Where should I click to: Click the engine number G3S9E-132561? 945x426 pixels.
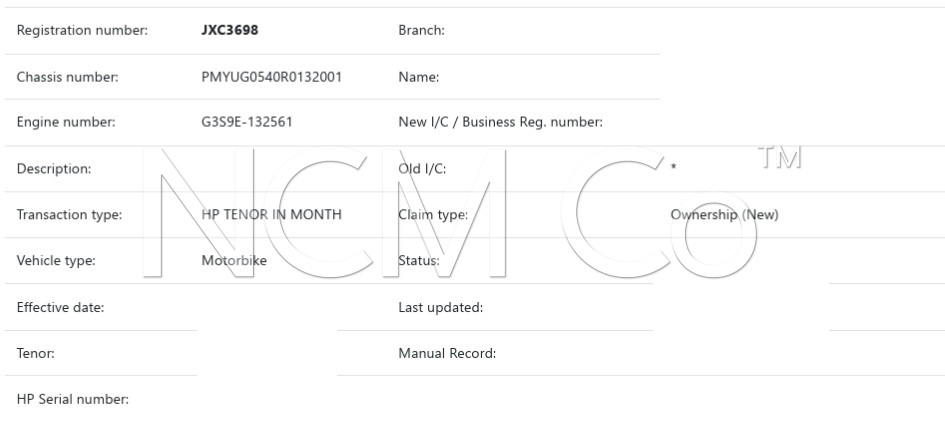(x=247, y=123)
